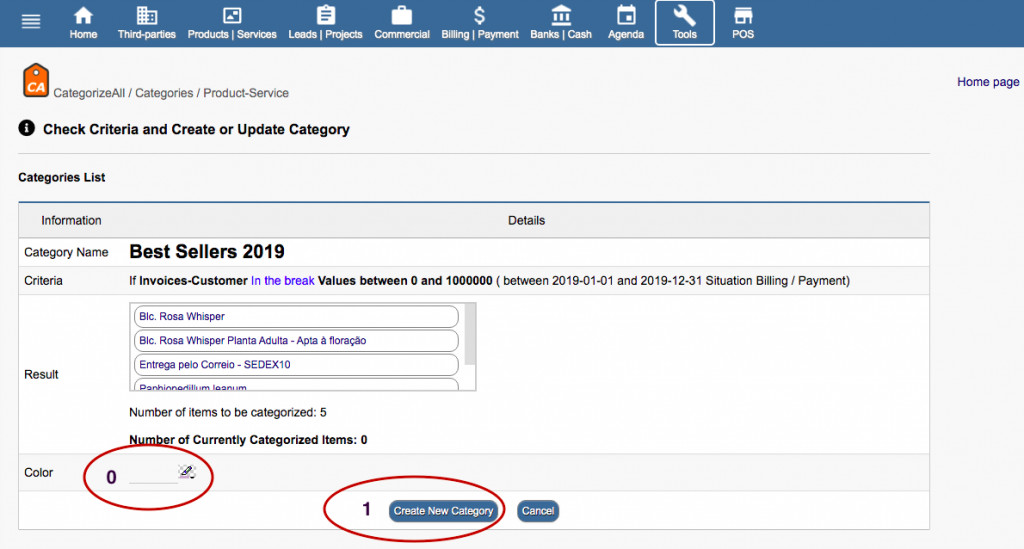Open Third-parties module
Image resolution: width=1024 pixels, height=549 pixels.
point(146,23)
